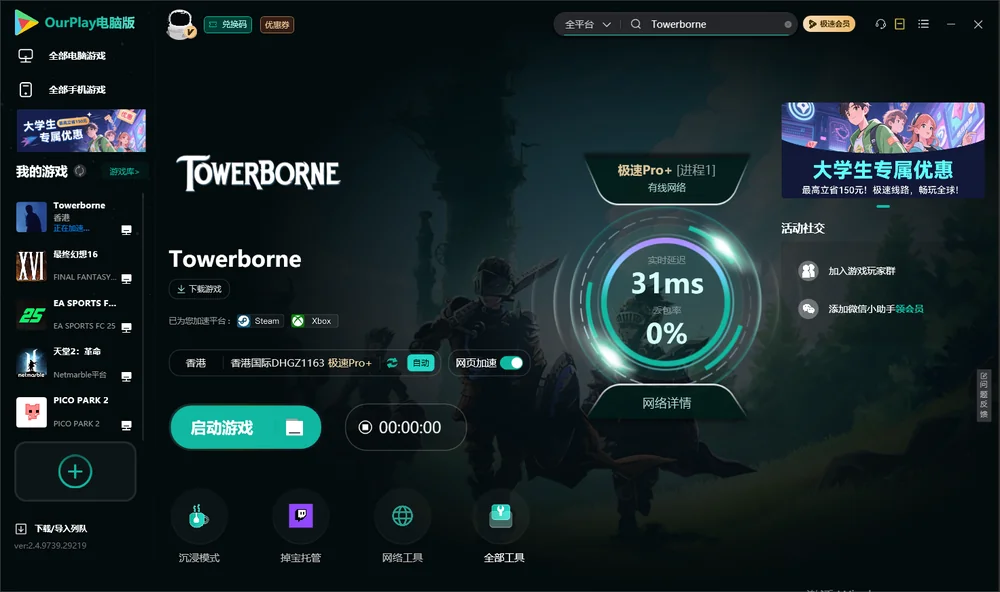Click the banner carousel indicator dot
The image size is (1000, 592).
[883, 206]
